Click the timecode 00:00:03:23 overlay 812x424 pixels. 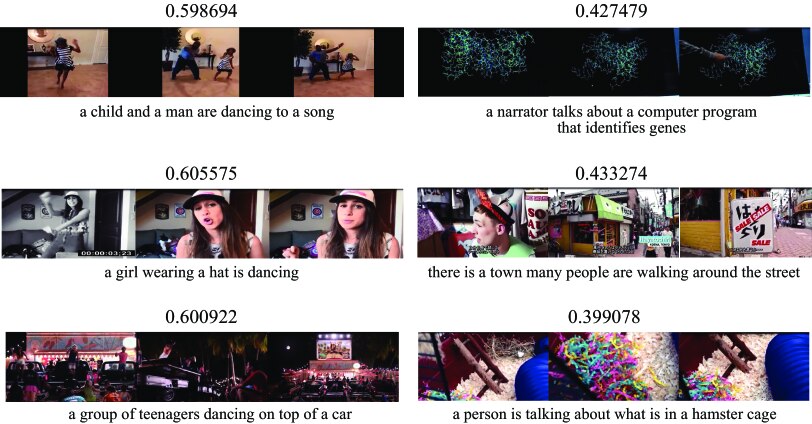pyautogui.click(x=106, y=253)
